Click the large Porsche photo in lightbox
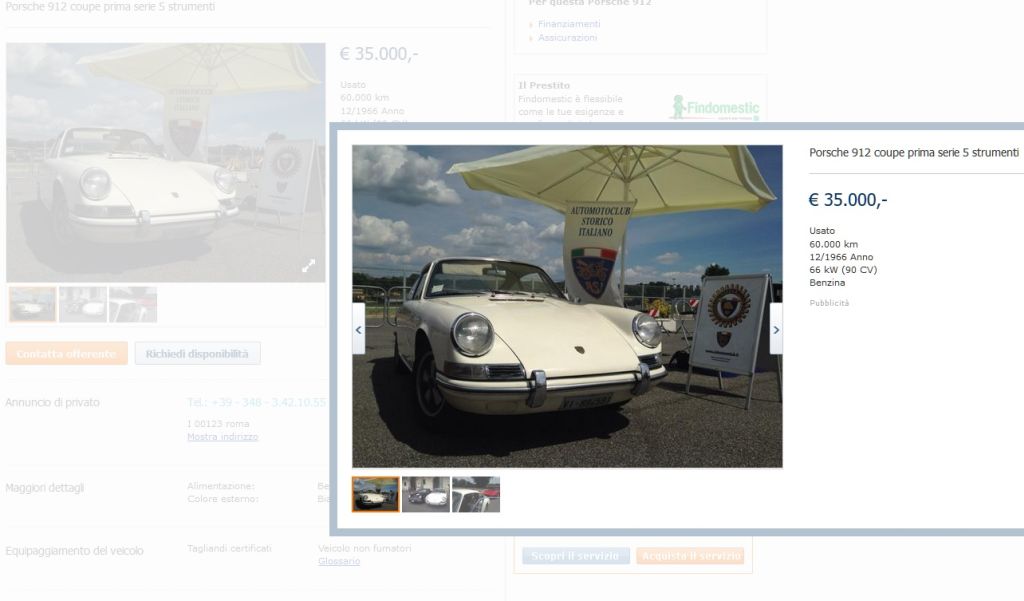 (x=567, y=306)
